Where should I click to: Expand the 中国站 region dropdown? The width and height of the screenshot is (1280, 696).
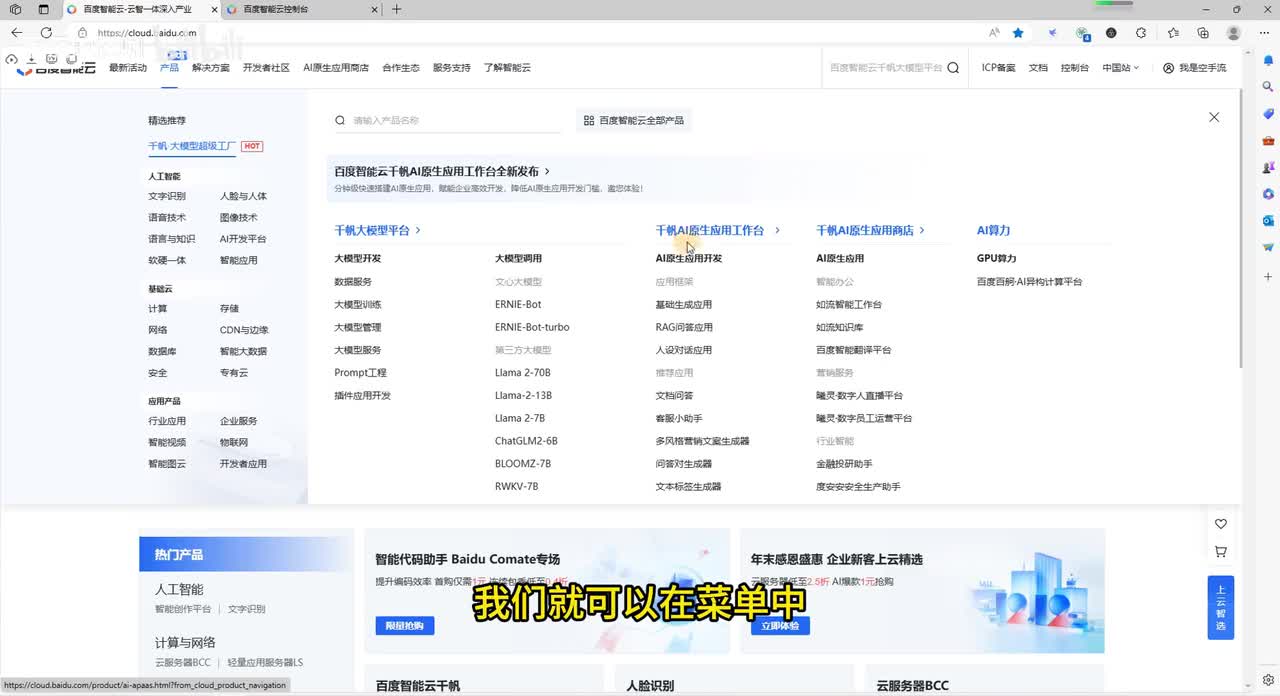tap(1120, 68)
